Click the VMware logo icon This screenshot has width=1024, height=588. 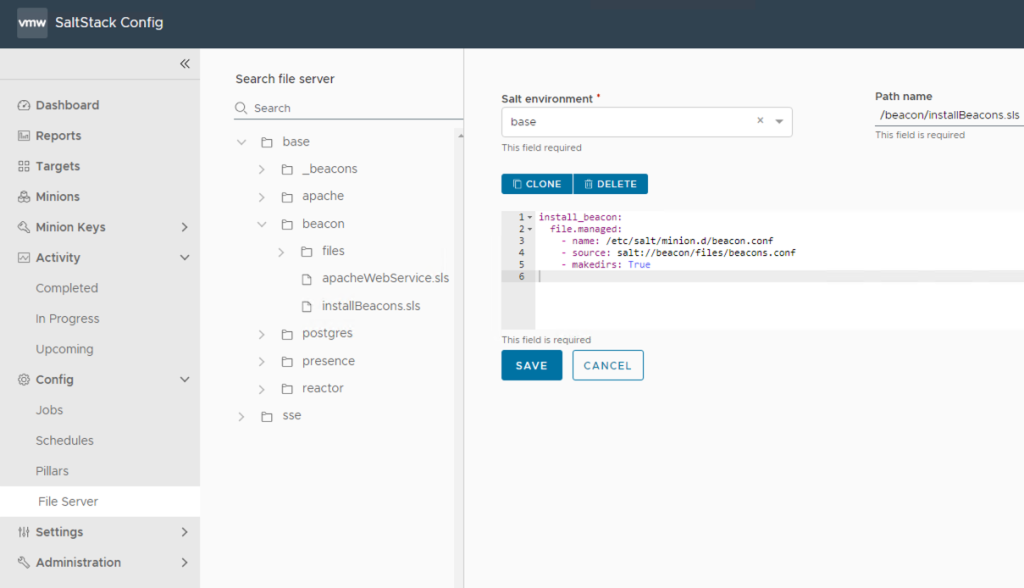32,23
